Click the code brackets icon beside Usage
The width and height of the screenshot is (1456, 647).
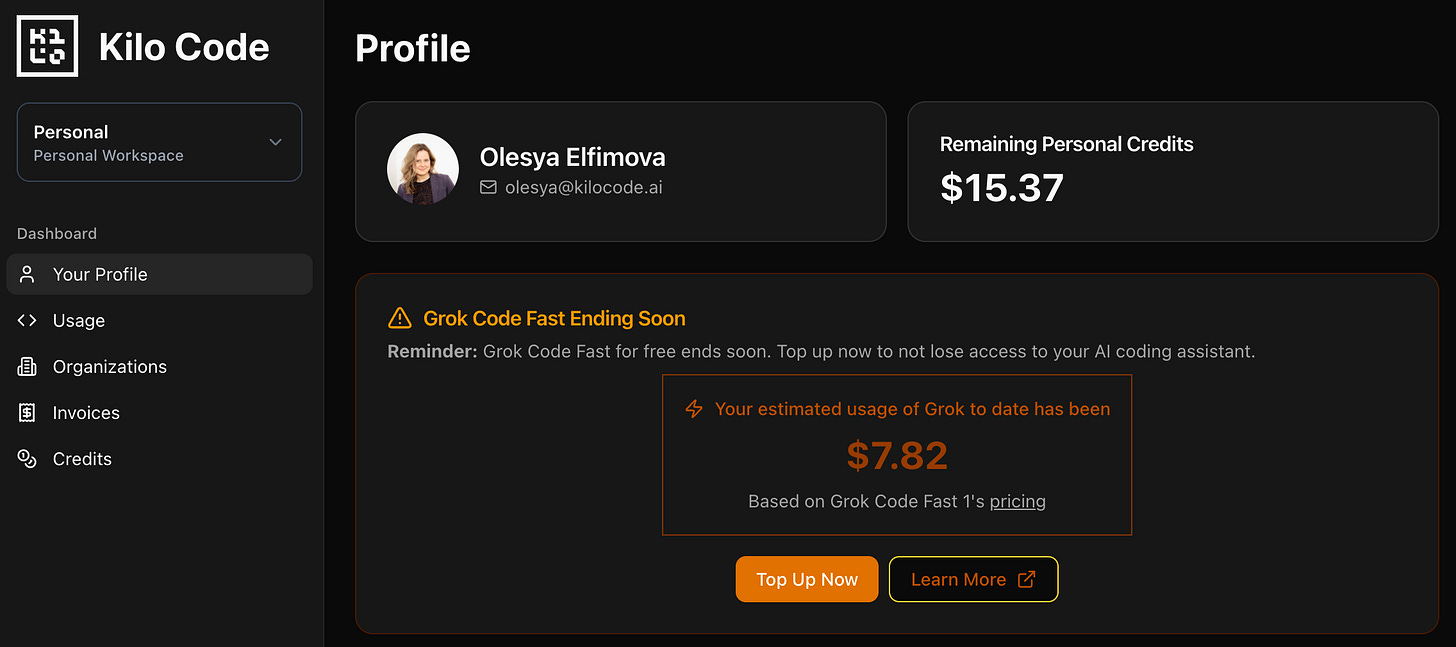(27, 320)
